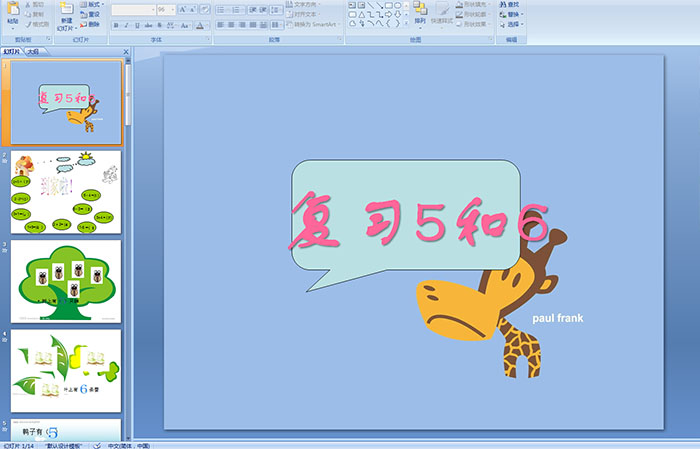Switch to the Outline (大纲) pane tab
This screenshot has width=700, height=449.
pyautogui.click(x=33, y=52)
